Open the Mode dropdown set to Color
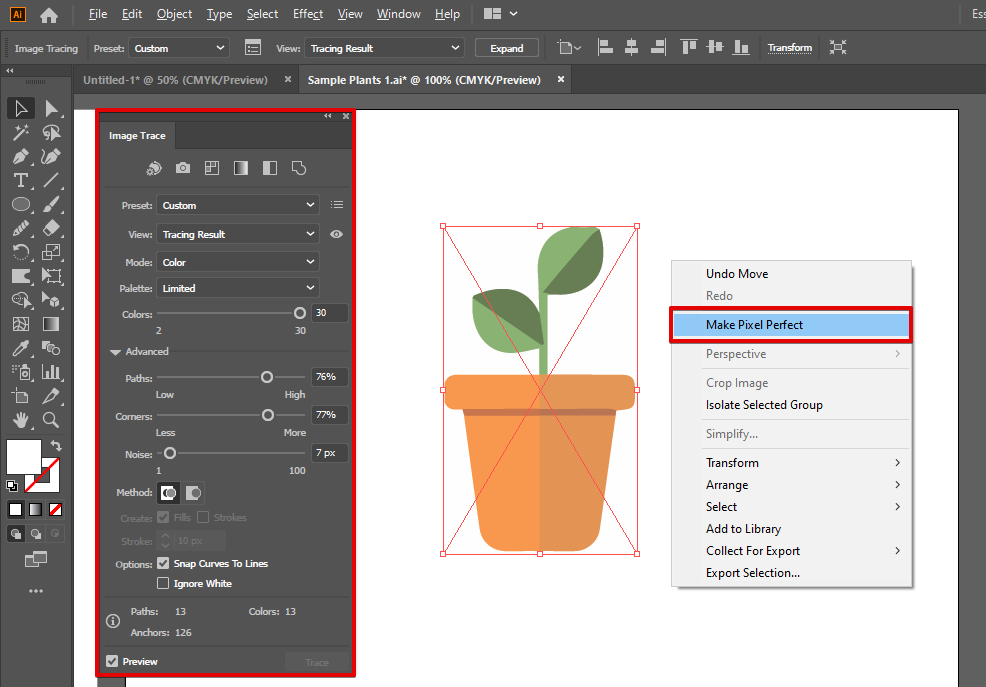The height and width of the screenshot is (687, 986). tap(238, 262)
